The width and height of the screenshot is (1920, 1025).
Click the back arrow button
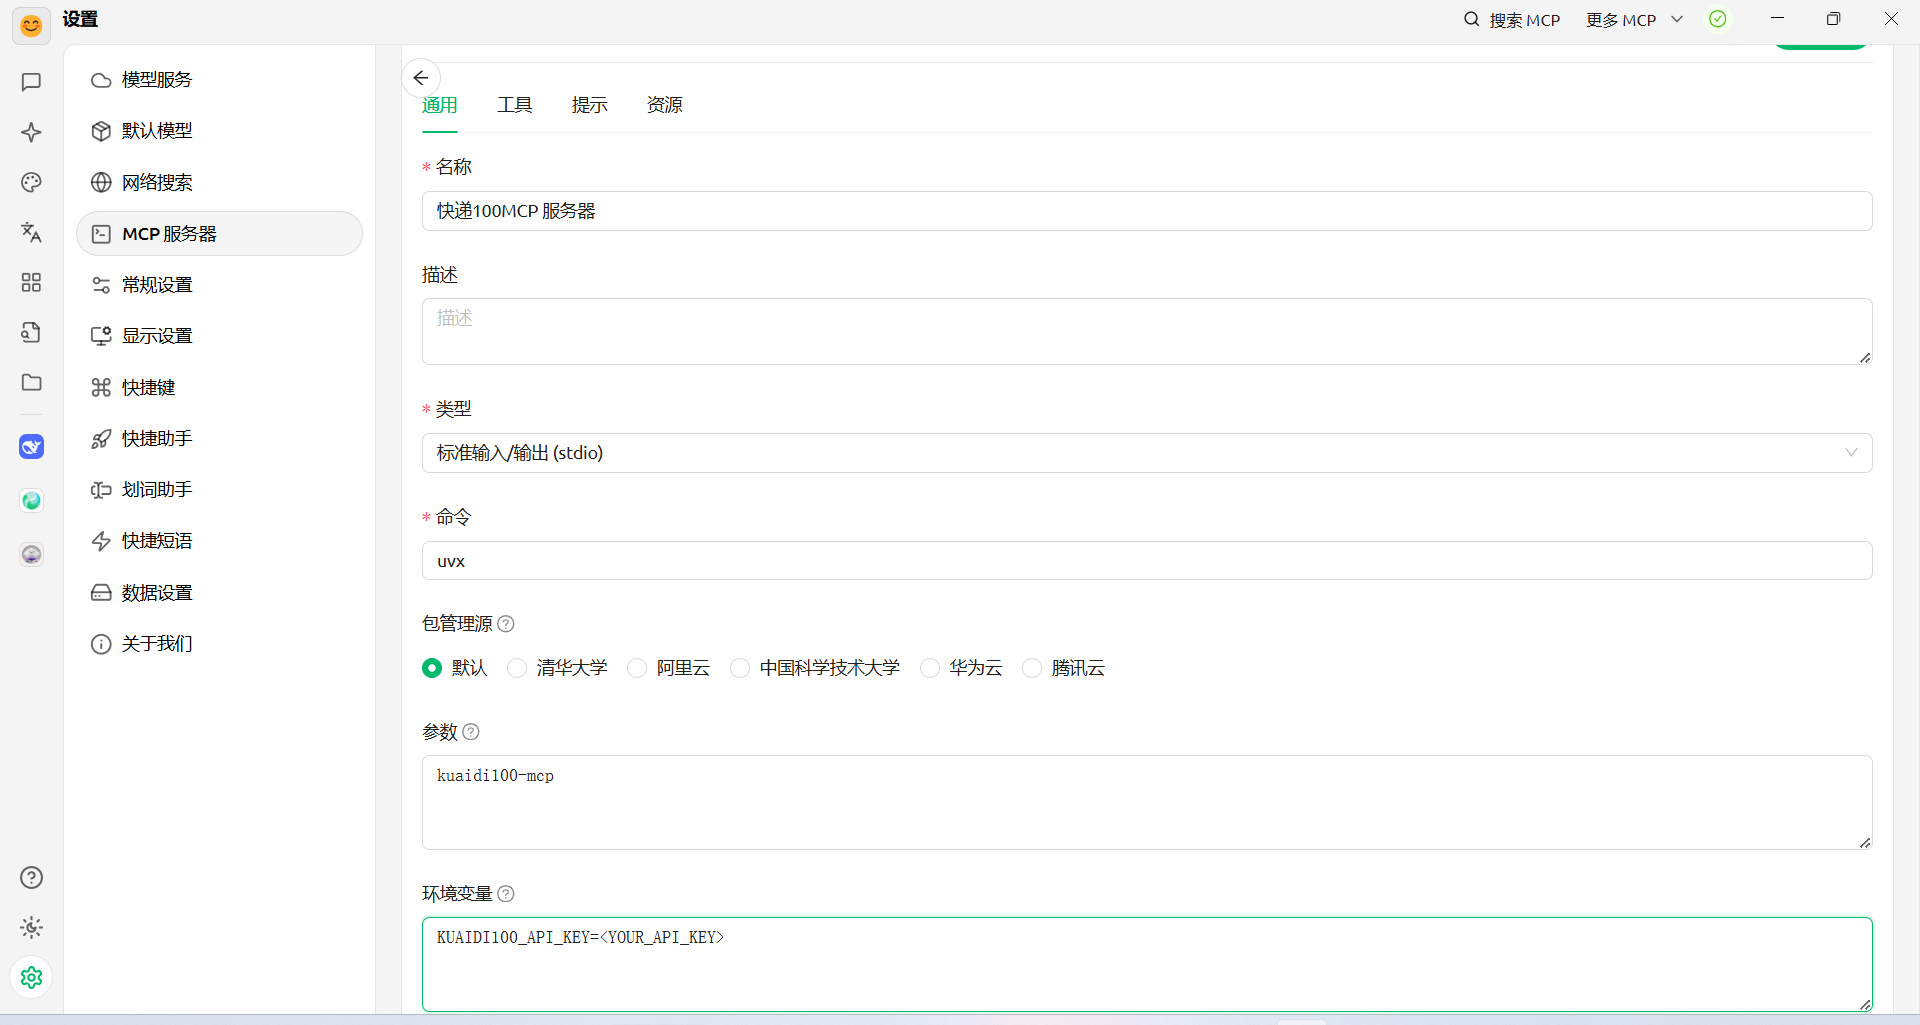pyautogui.click(x=421, y=78)
